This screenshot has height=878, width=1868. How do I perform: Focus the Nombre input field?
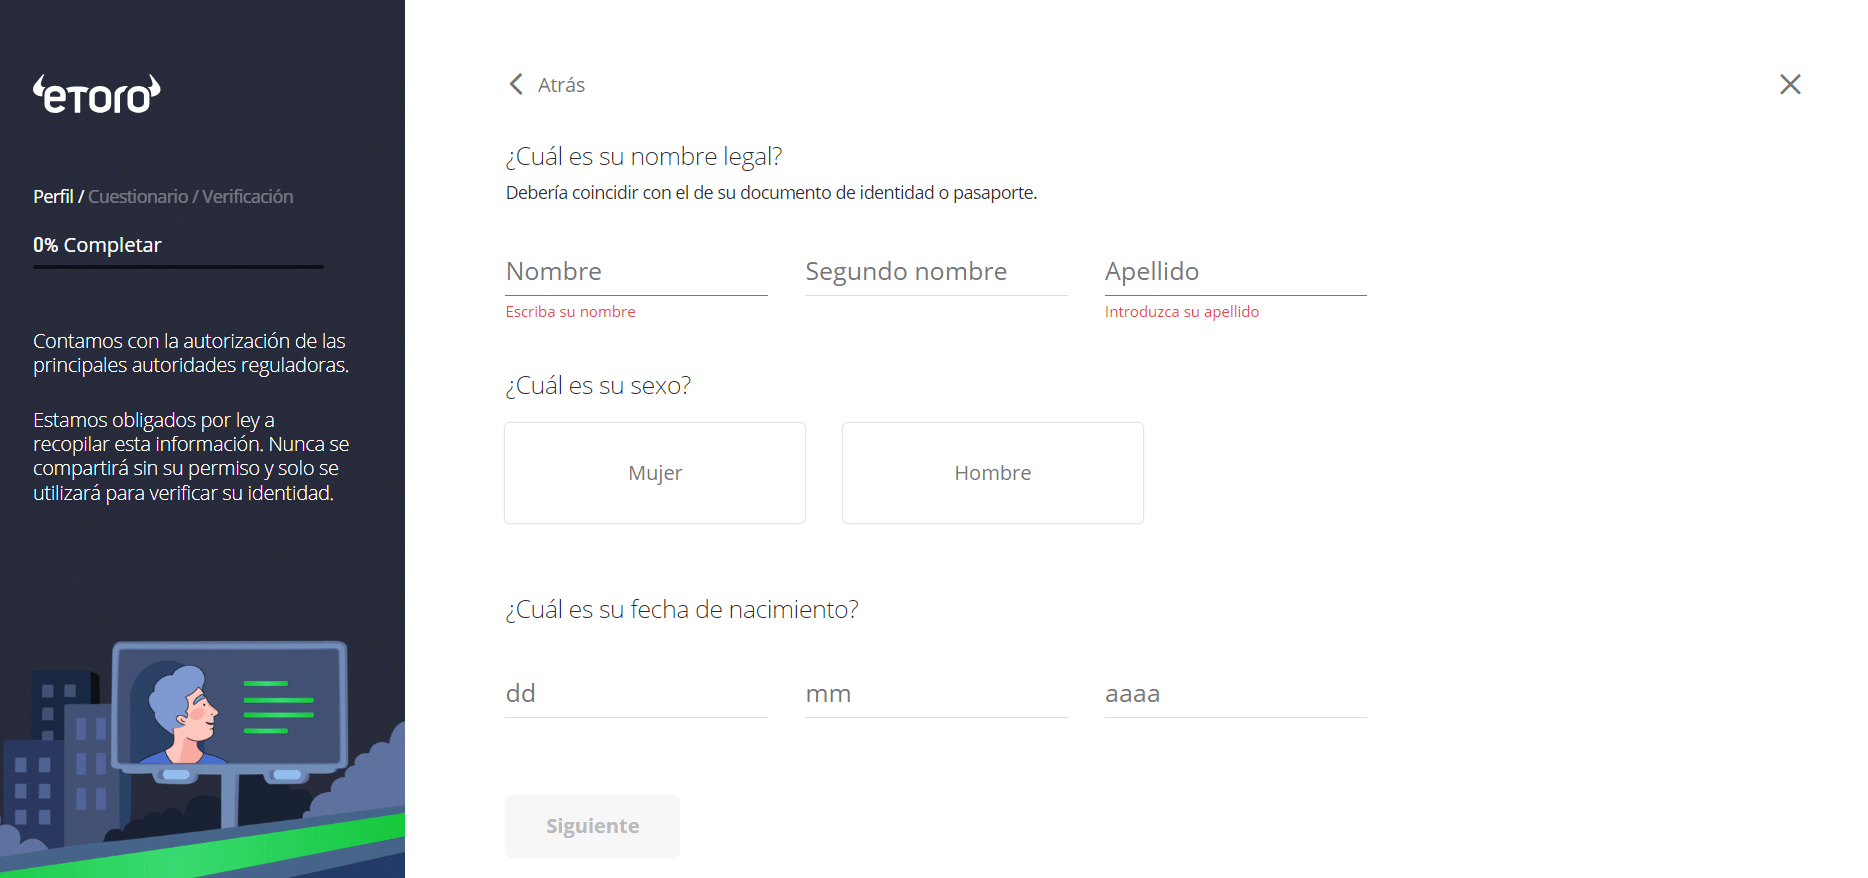(x=636, y=272)
